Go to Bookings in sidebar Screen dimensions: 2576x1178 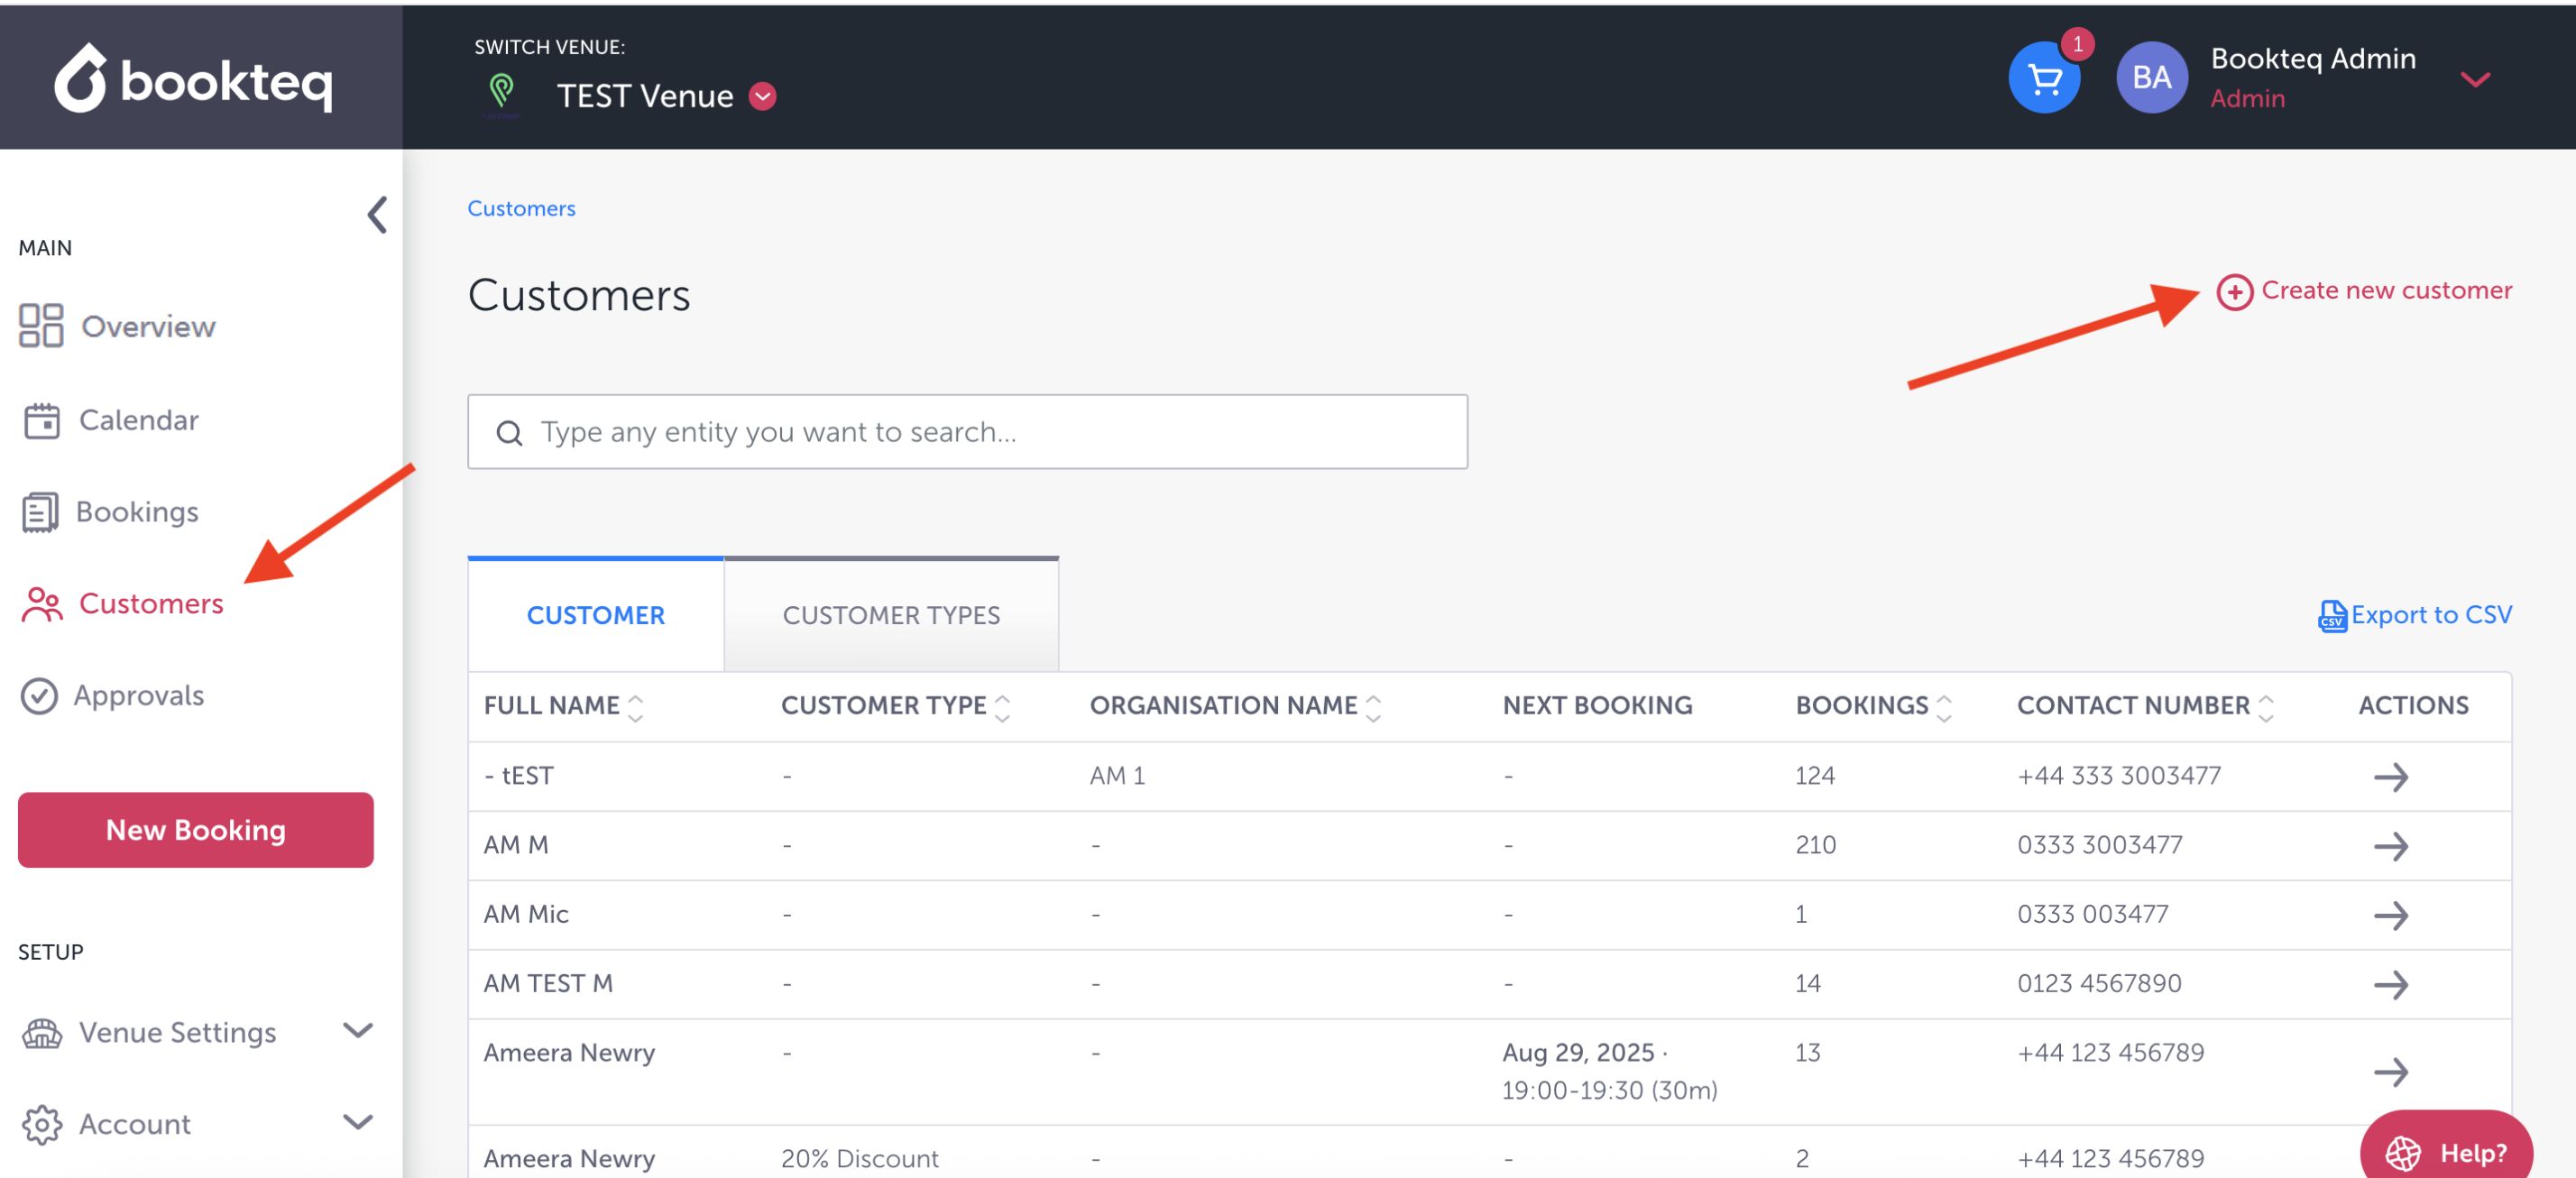(x=137, y=512)
